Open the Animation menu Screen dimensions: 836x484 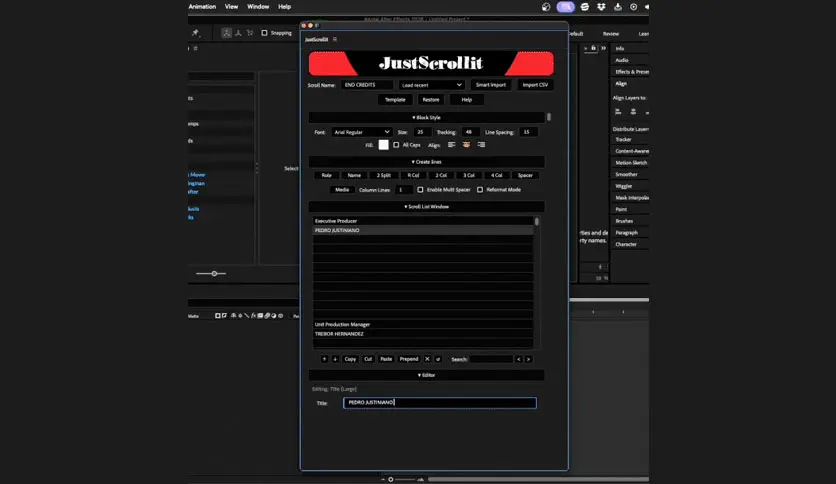pos(202,7)
